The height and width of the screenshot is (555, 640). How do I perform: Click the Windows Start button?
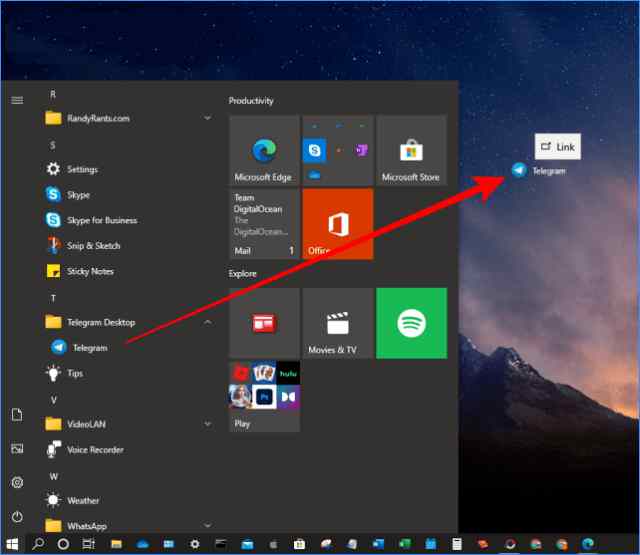[x=12, y=544]
